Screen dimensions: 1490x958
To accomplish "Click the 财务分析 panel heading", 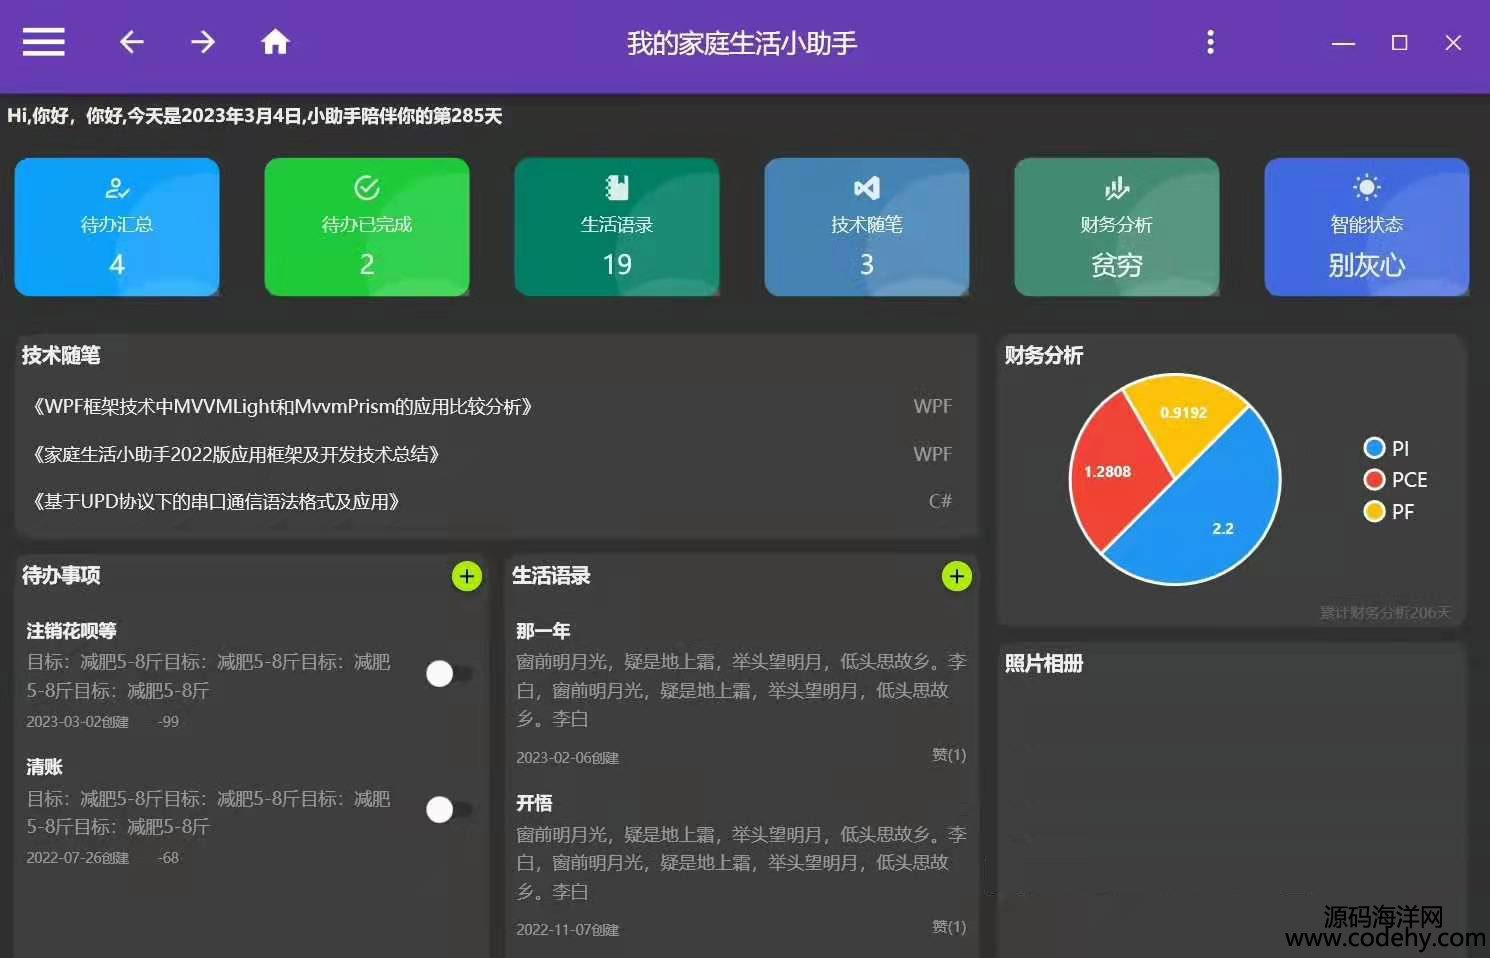I will [x=1044, y=355].
